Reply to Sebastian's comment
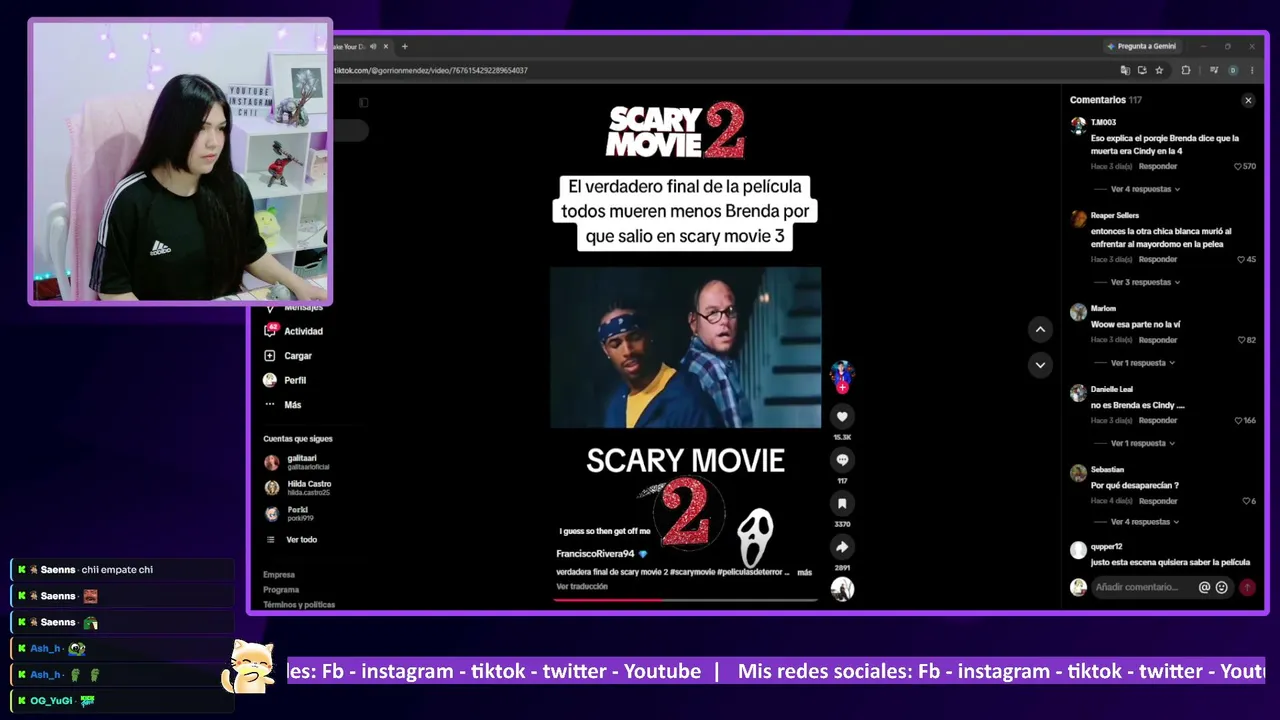This screenshot has width=1280, height=720. click(1158, 501)
